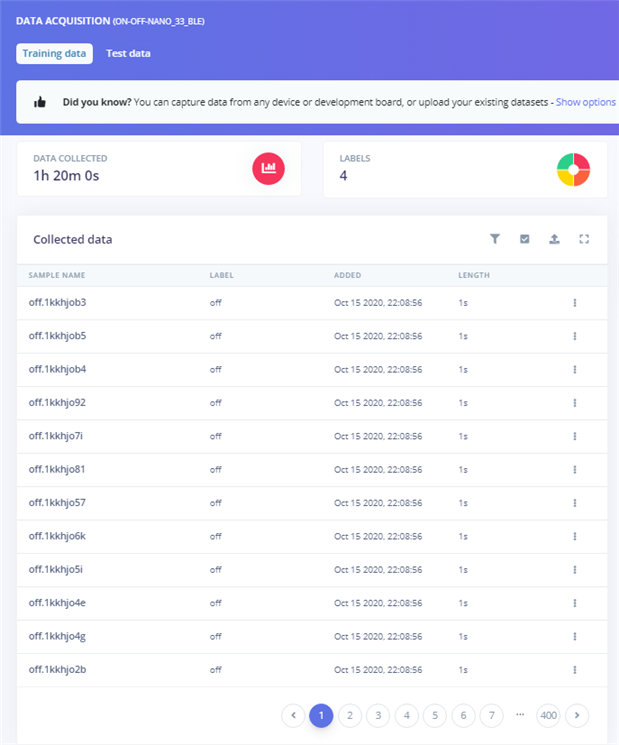Click the upload data icon

pyautogui.click(x=554, y=239)
